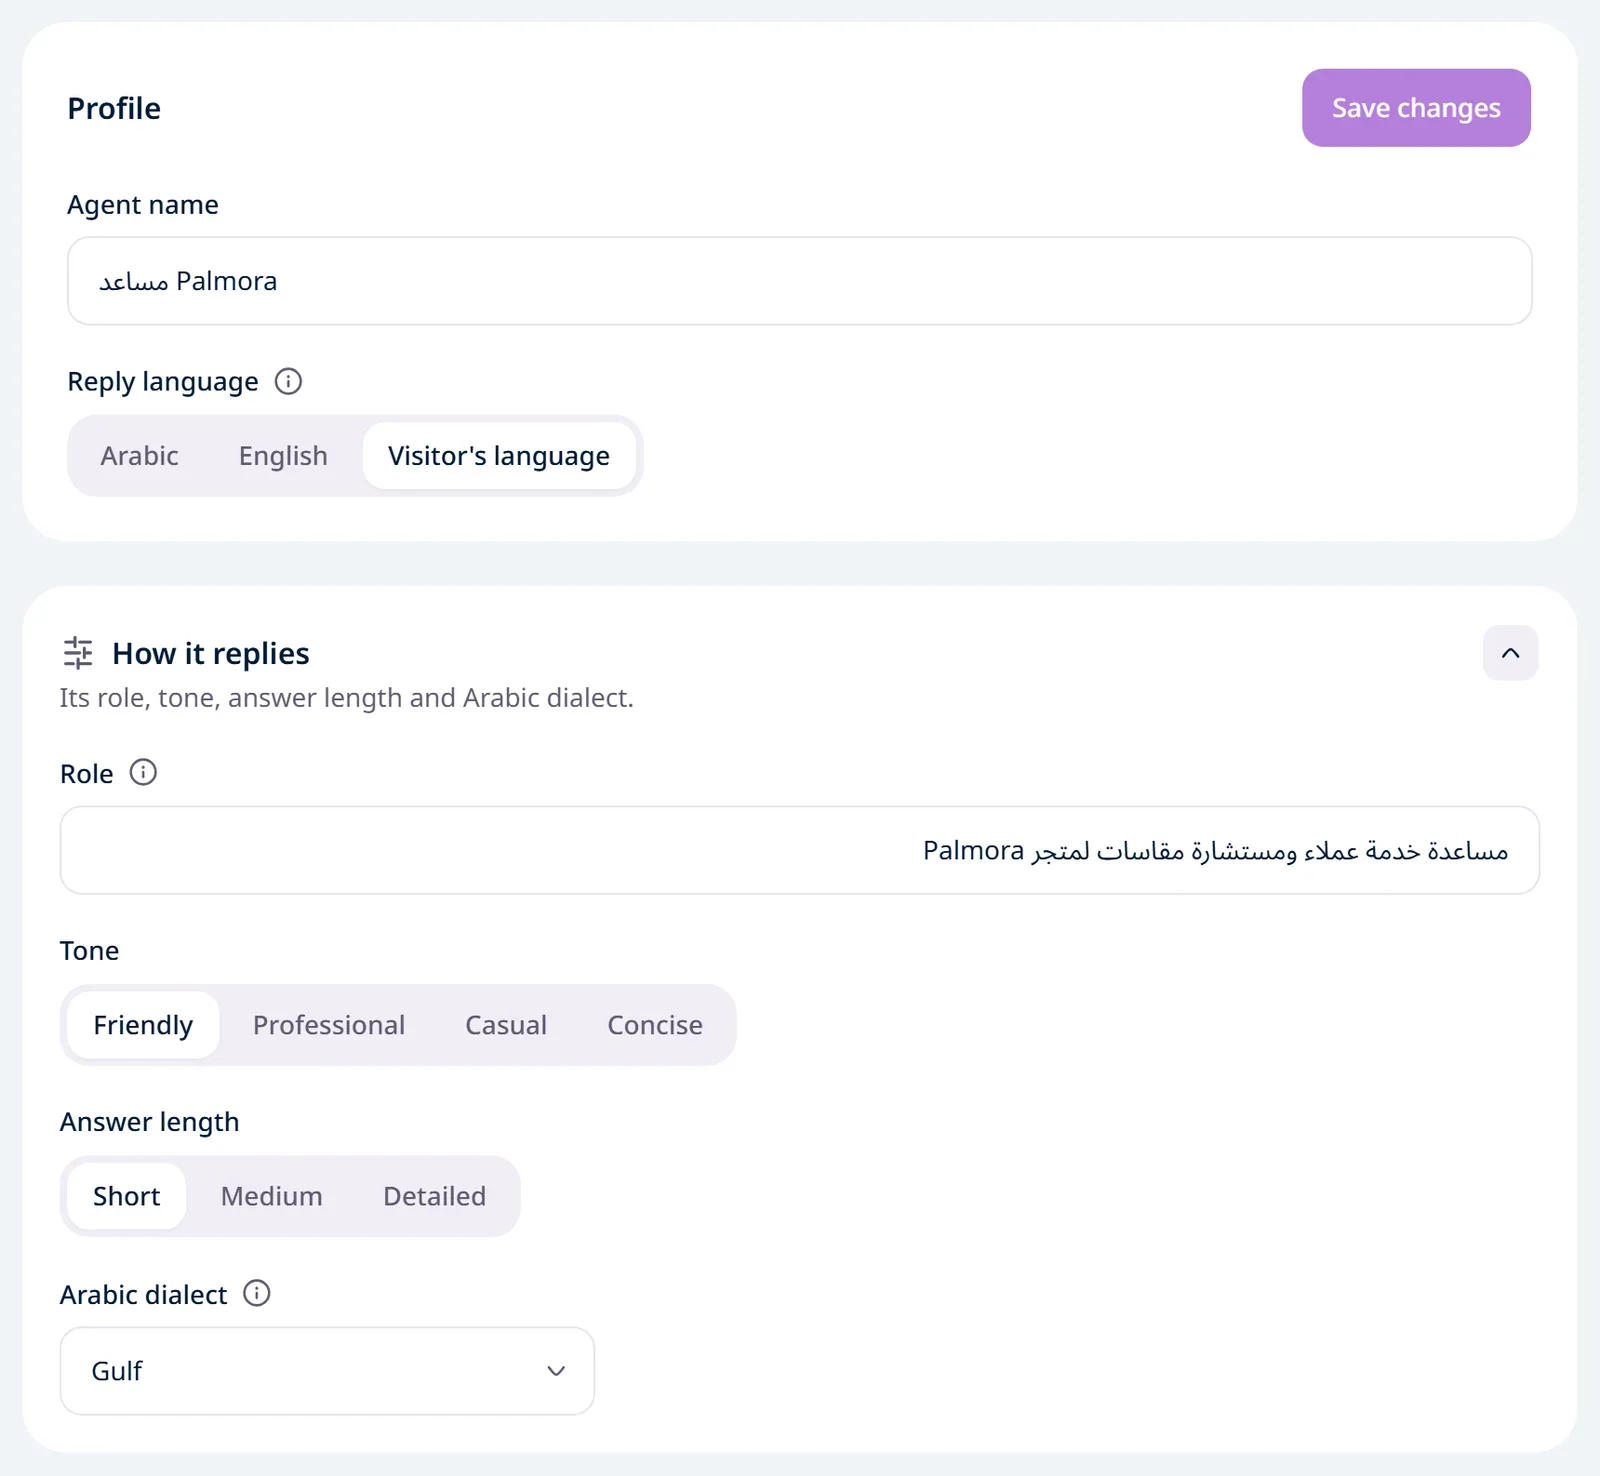Image resolution: width=1600 pixels, height=1476 pixels.
Task: Click the Save changes button
Action: [x=1416, y=108]
